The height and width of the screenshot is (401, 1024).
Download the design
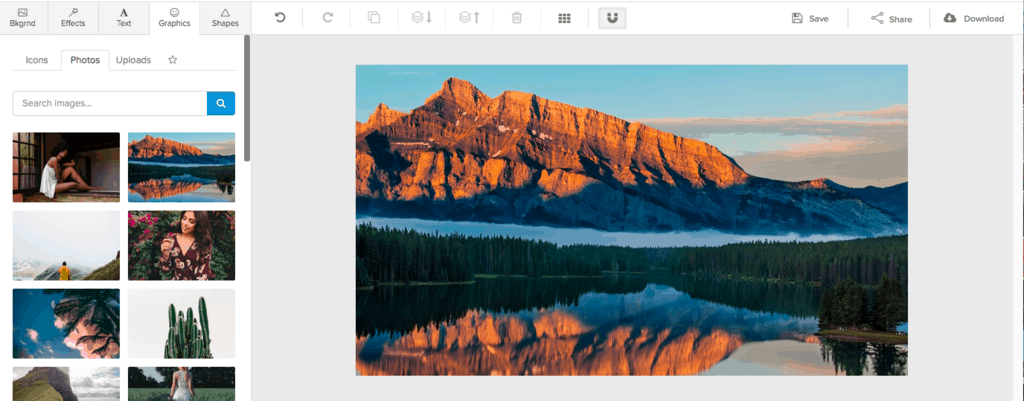click(x=974, y=18)
